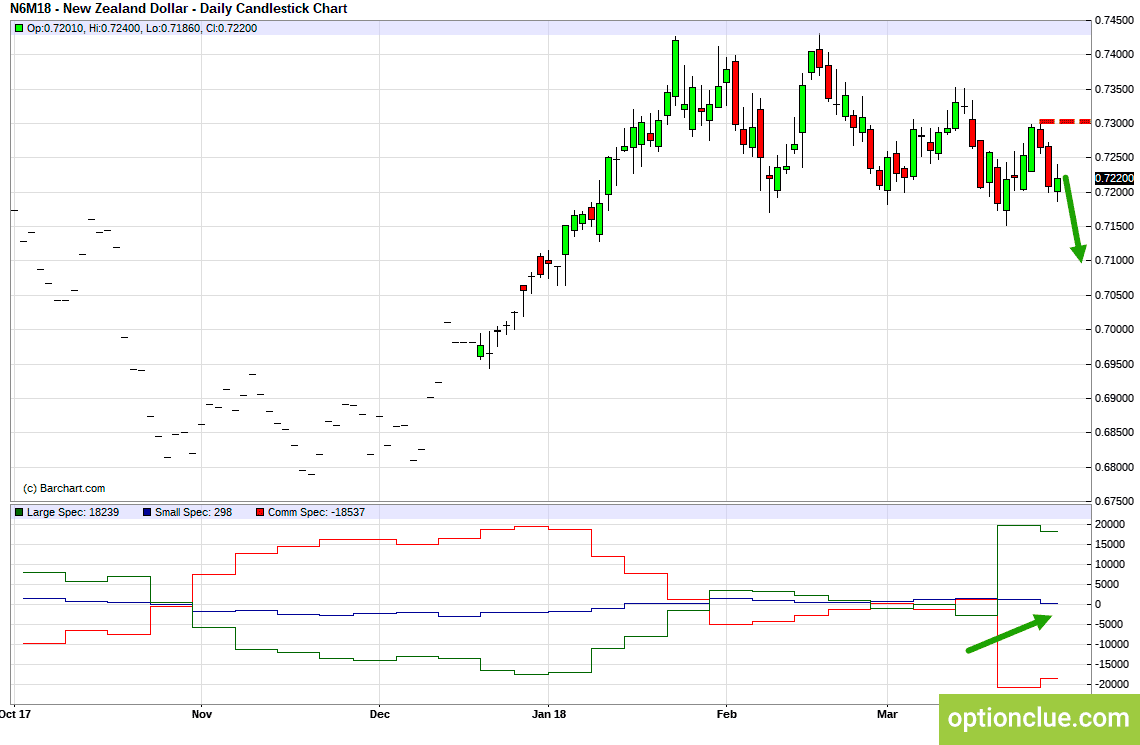Click the Small Spec: 298 label
Image resolution: width=1140 pixels, height=745 pixels.
[193, 512]
